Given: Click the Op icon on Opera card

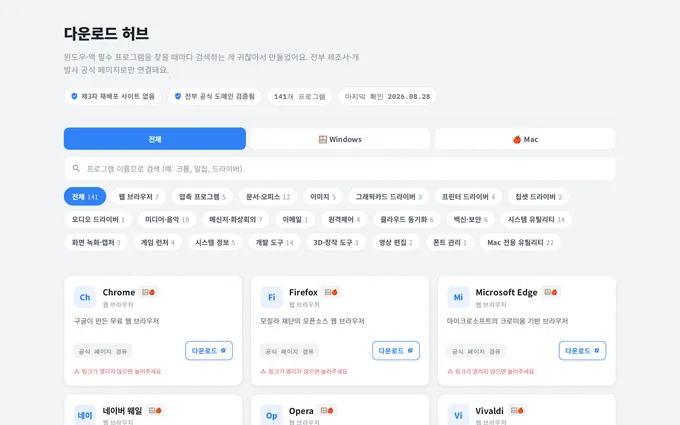Looking at the screenshot, I should click(x=271, y=415).
